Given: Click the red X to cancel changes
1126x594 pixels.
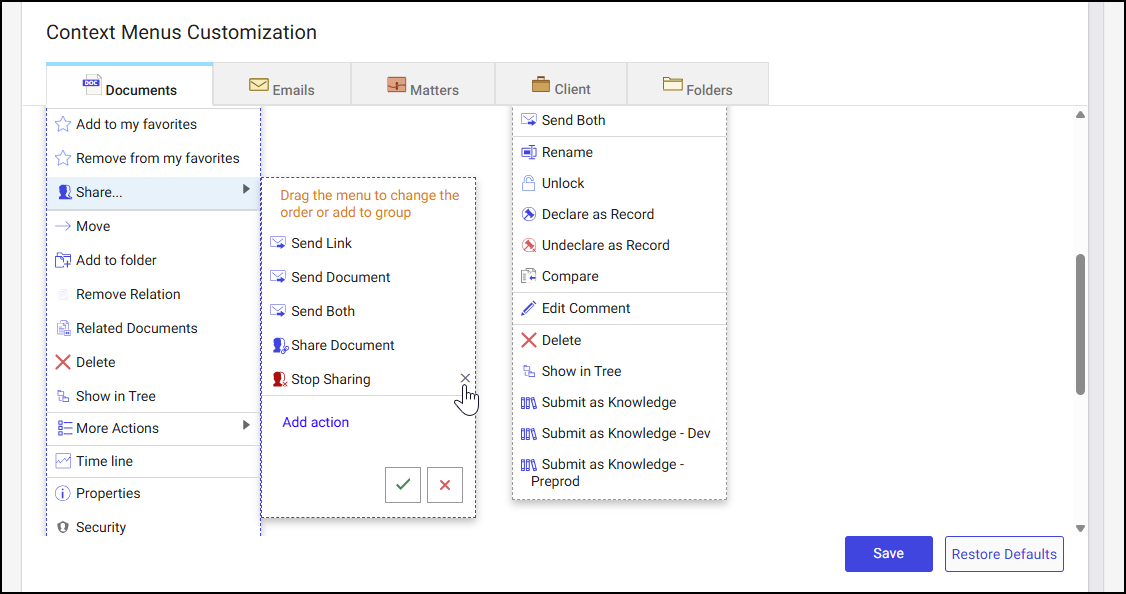Looking at the screenshot, I should pos(444,485).
